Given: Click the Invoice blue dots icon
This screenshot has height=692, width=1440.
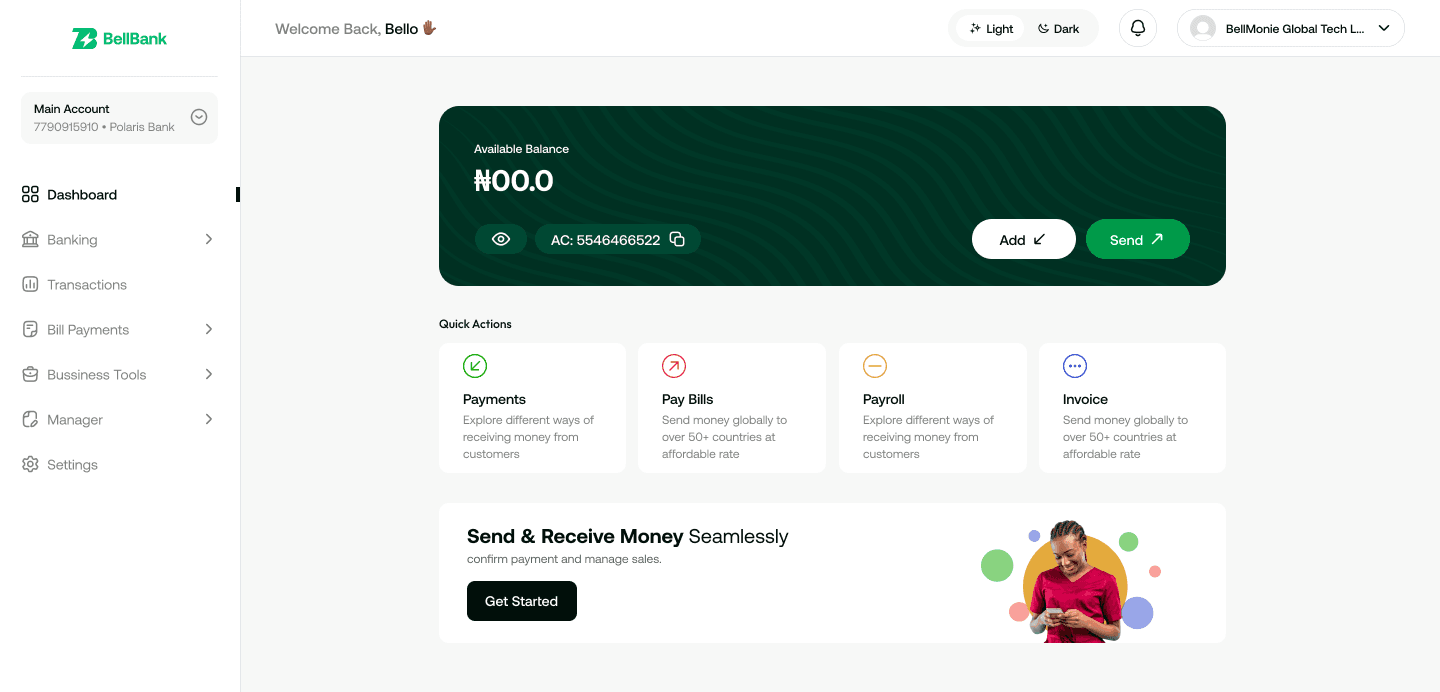Looking at the screenshot, I should coord(1075,366).
